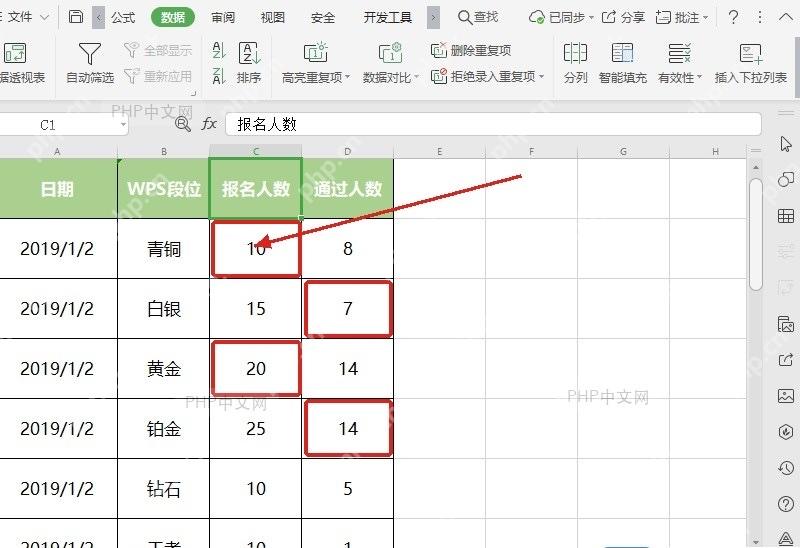Screen dimensions: 800x548
Task: Select the 报名人数 header cell
Action: click(256, 189)
